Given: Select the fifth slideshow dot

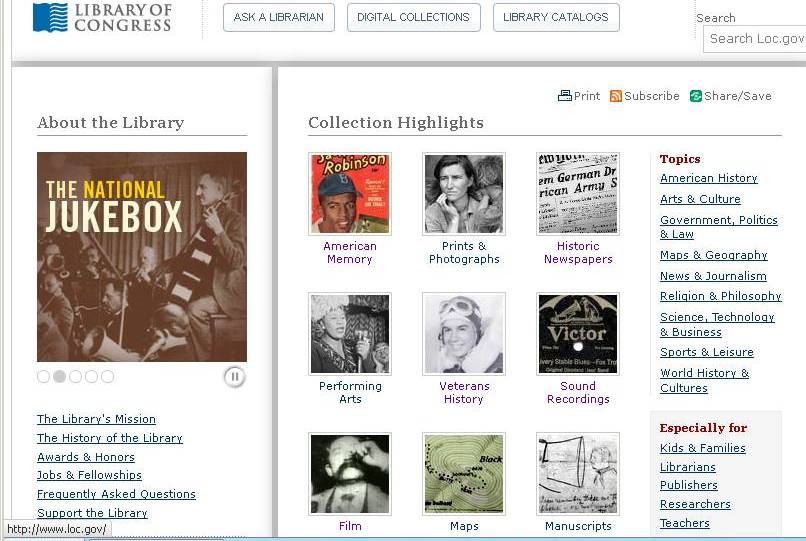Looking at the screenshot, I should pyautogui.click(x=107, y=376).
